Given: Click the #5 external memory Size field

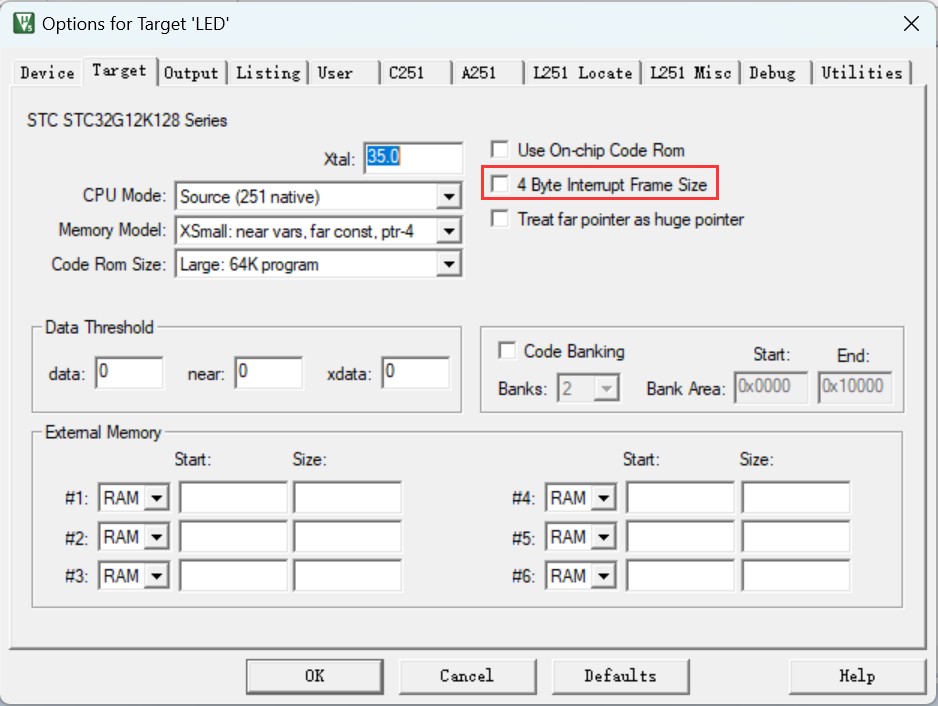Looking at the screenshot, I should pos(796,537).
